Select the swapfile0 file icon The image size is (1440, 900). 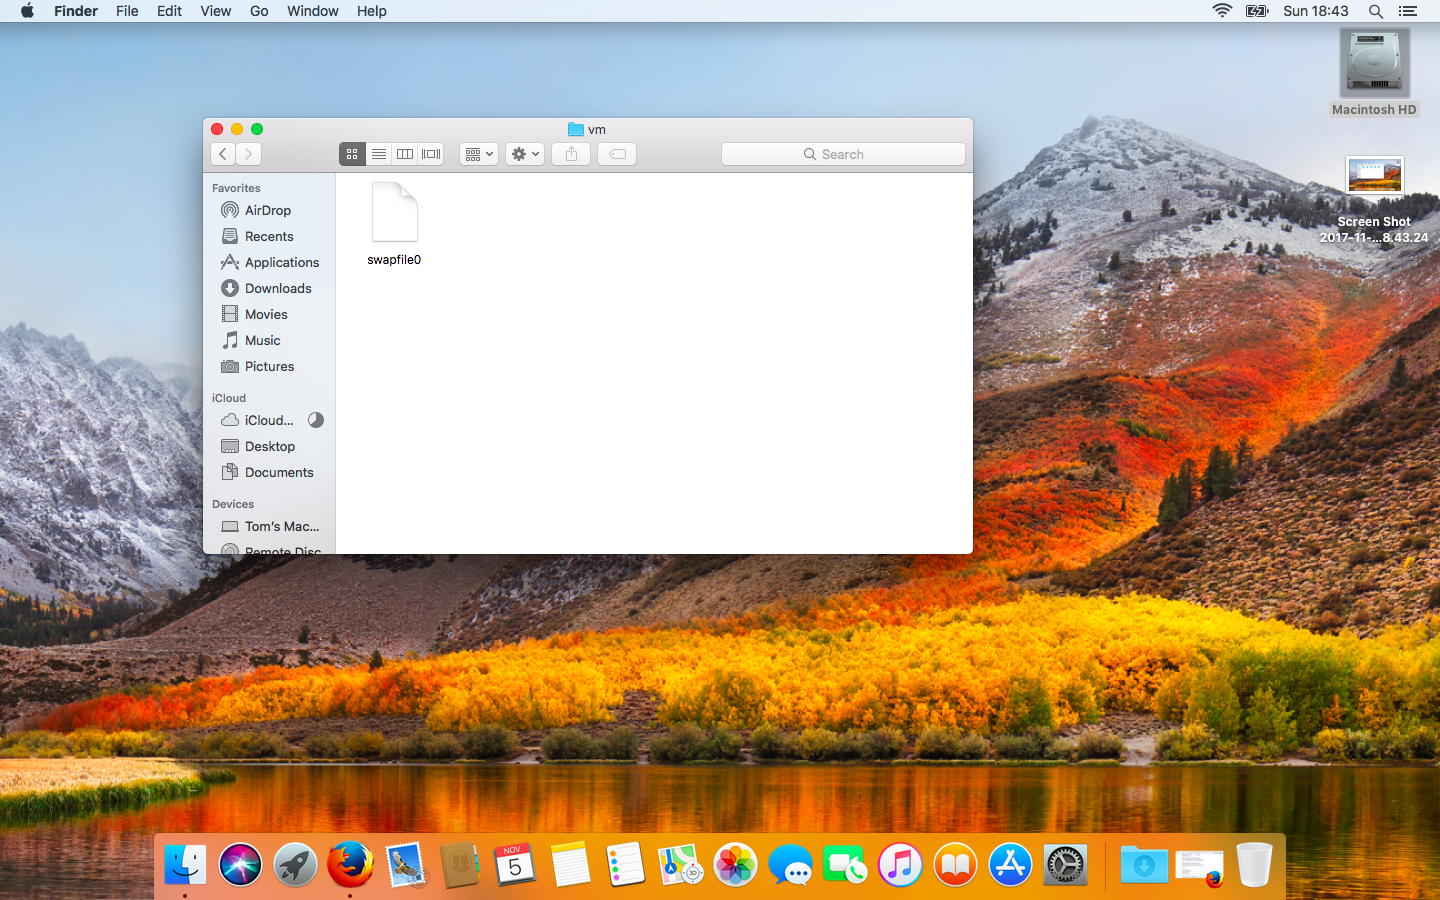tap(395, 212)
